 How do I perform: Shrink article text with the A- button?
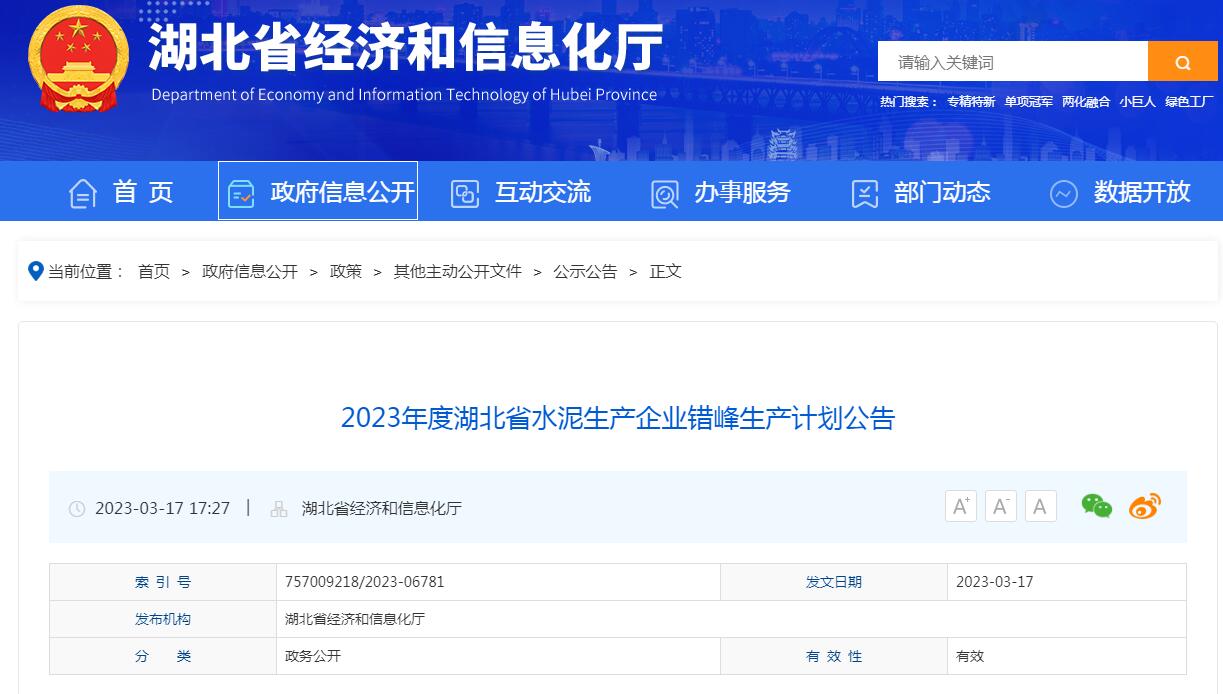click(x=1000, y=506)
